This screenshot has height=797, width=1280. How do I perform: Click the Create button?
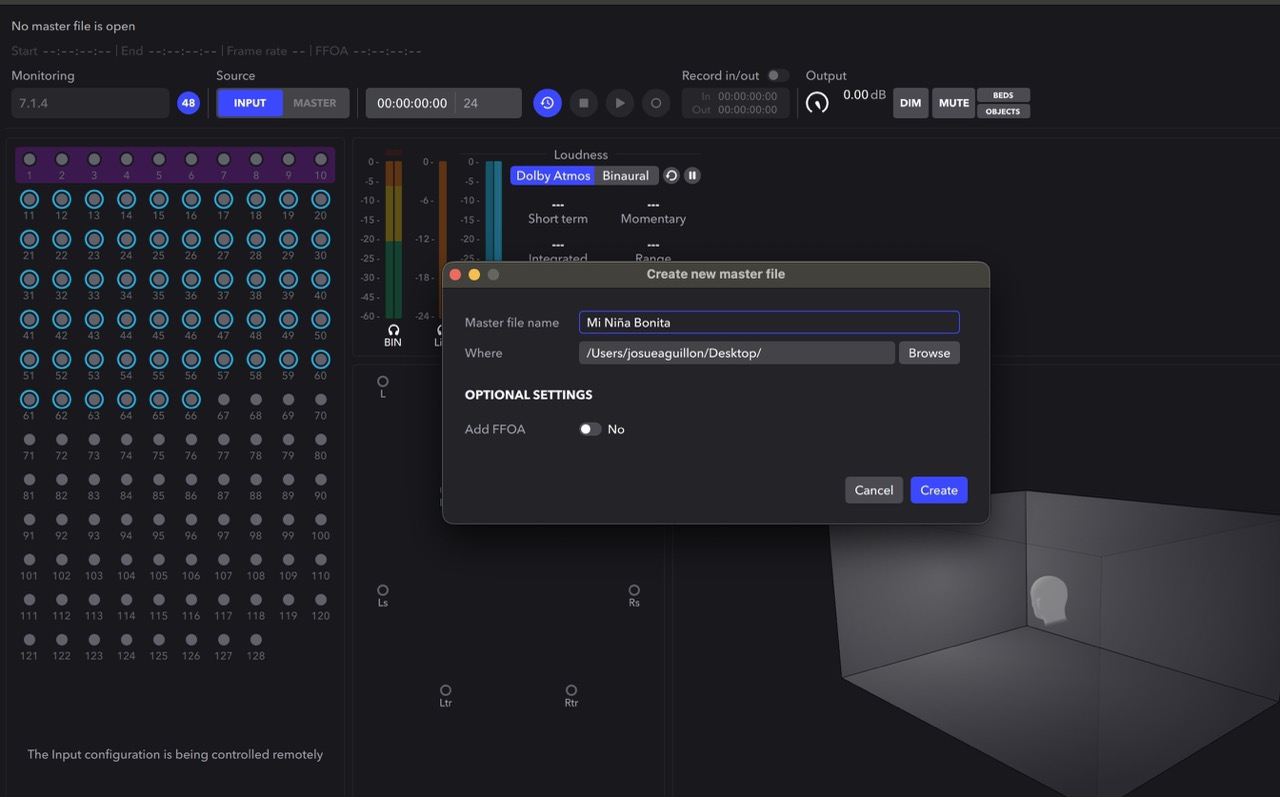[x=939, y=490]
